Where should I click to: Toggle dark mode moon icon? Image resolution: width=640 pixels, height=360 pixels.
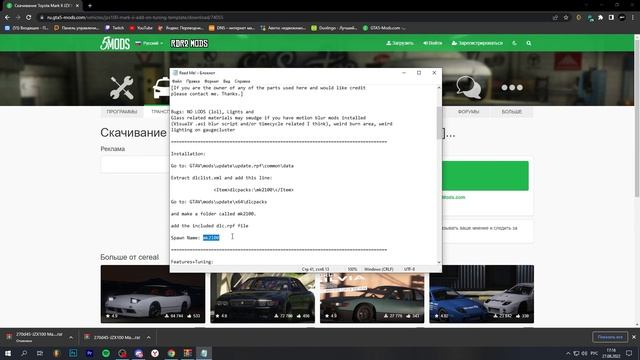[515, 43]
